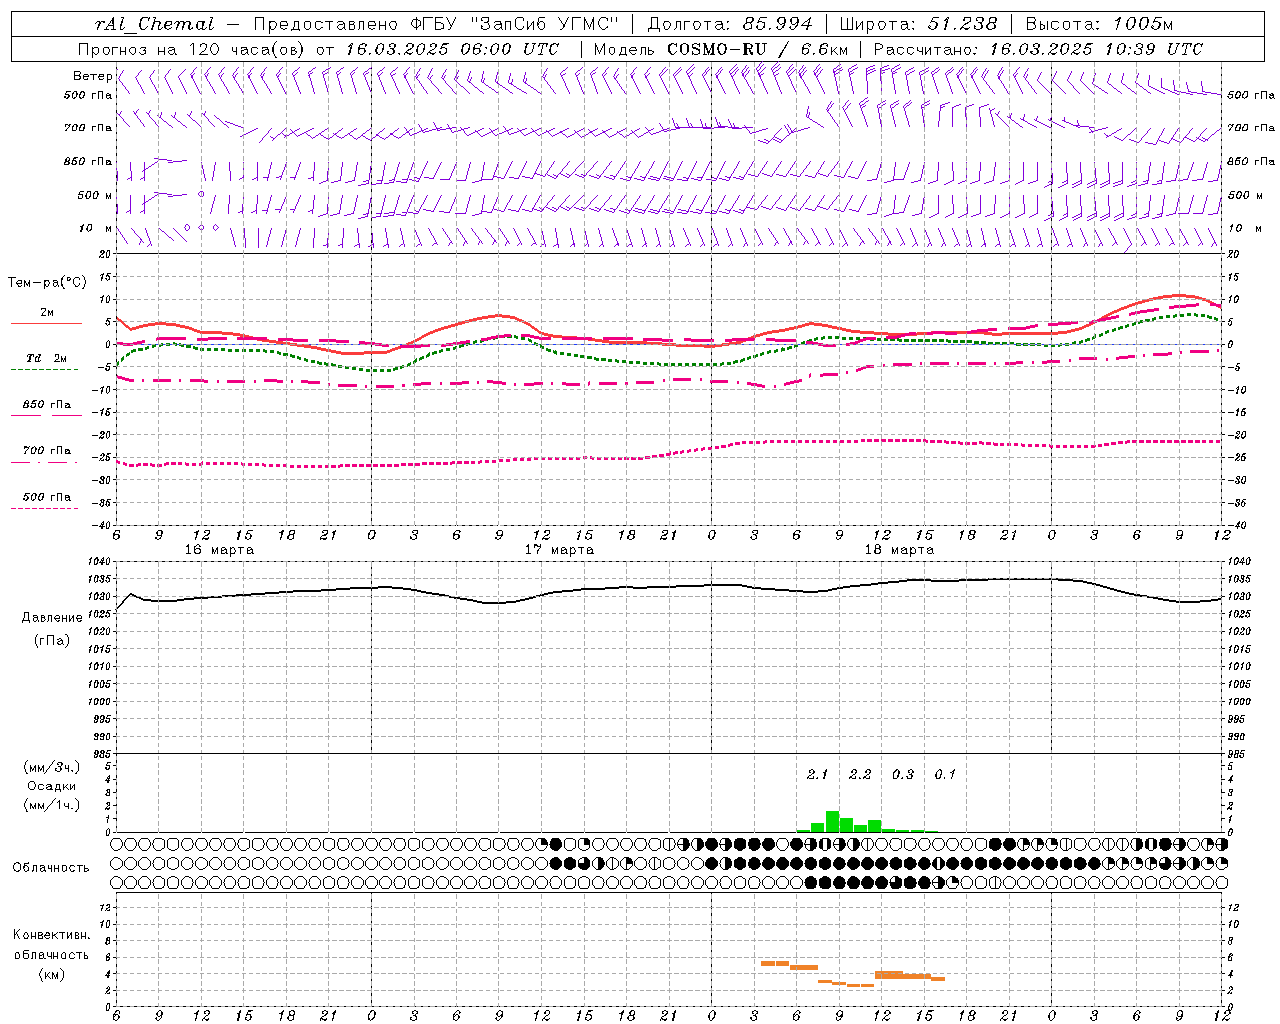Click the 700 гПа temperature legend entry
Image resolution: width=1280 pixels, height=1024 pixels.
point(46,454)
